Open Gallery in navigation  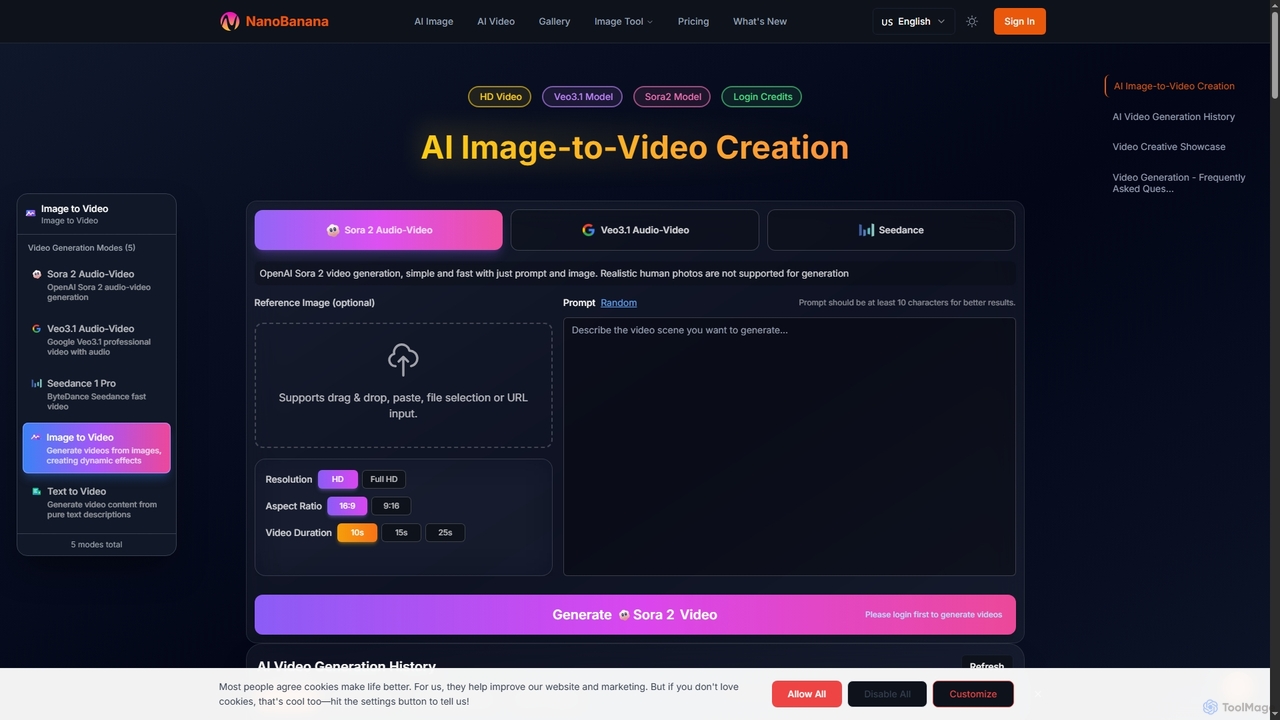554,21
